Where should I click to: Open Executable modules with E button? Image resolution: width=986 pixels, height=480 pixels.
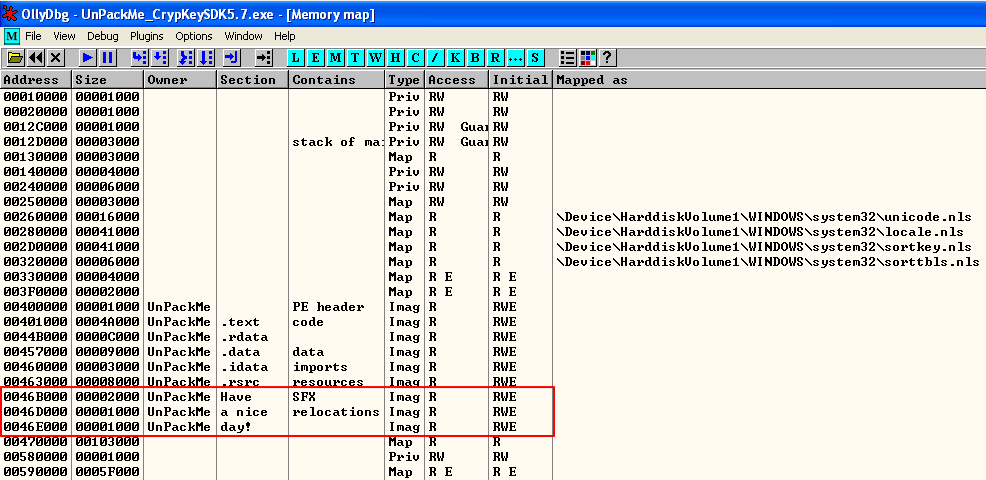tap(316, 58)
